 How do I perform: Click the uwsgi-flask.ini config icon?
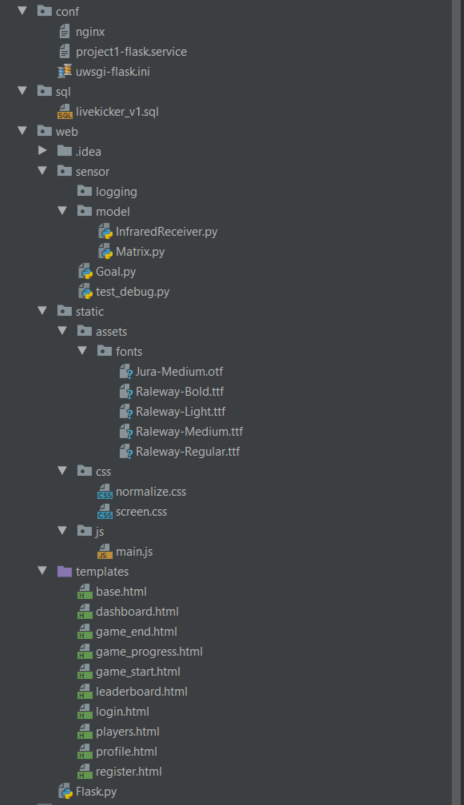[65, 71]
